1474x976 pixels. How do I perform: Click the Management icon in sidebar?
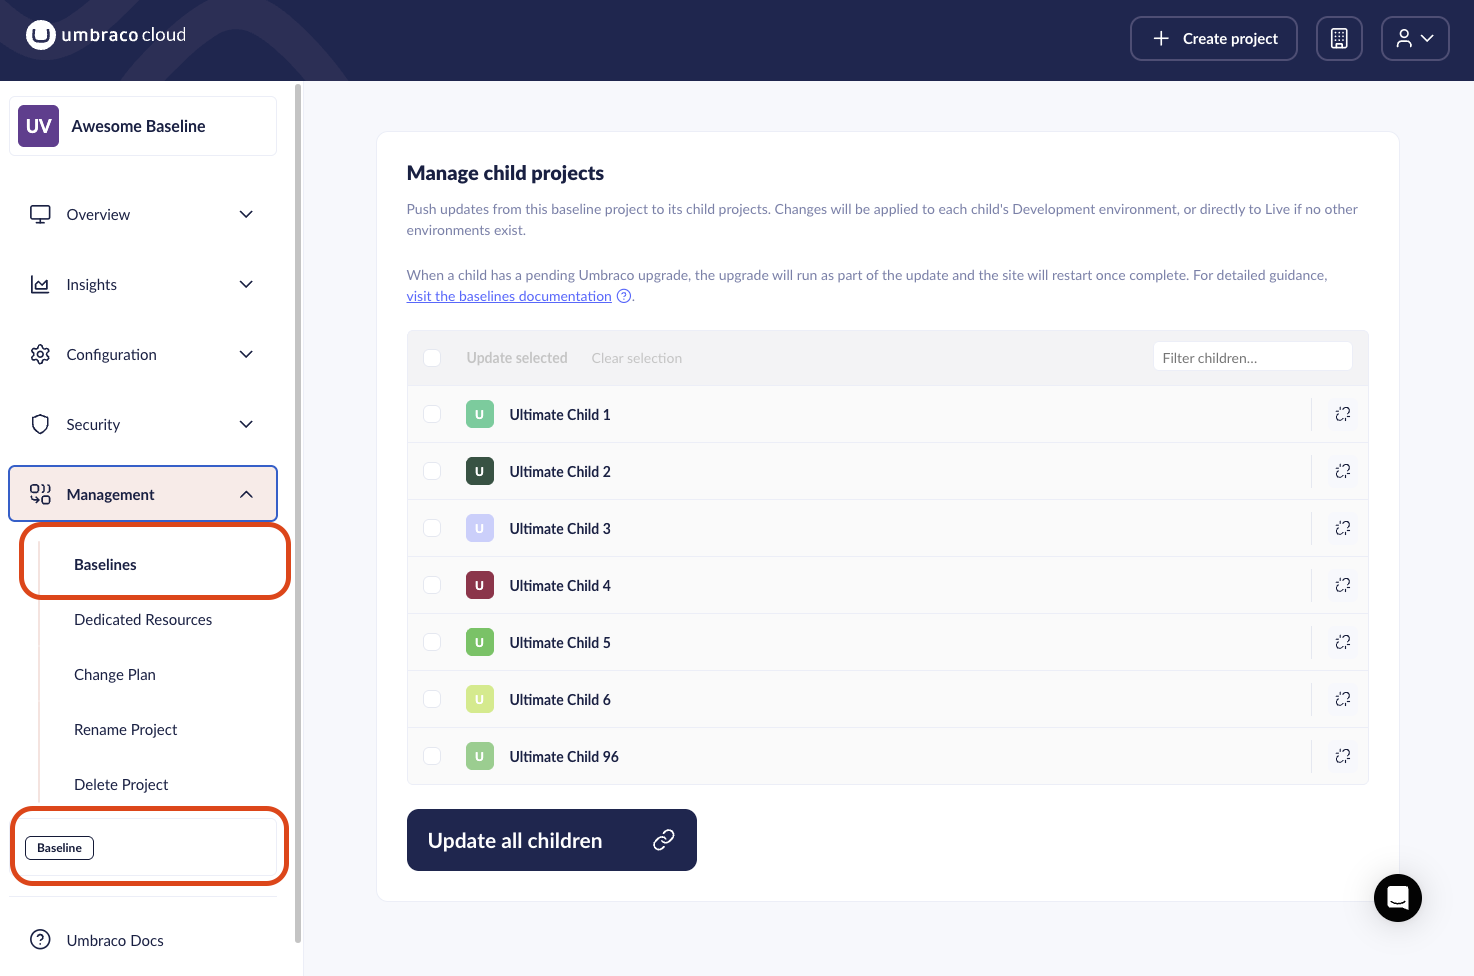pos(40,494)
